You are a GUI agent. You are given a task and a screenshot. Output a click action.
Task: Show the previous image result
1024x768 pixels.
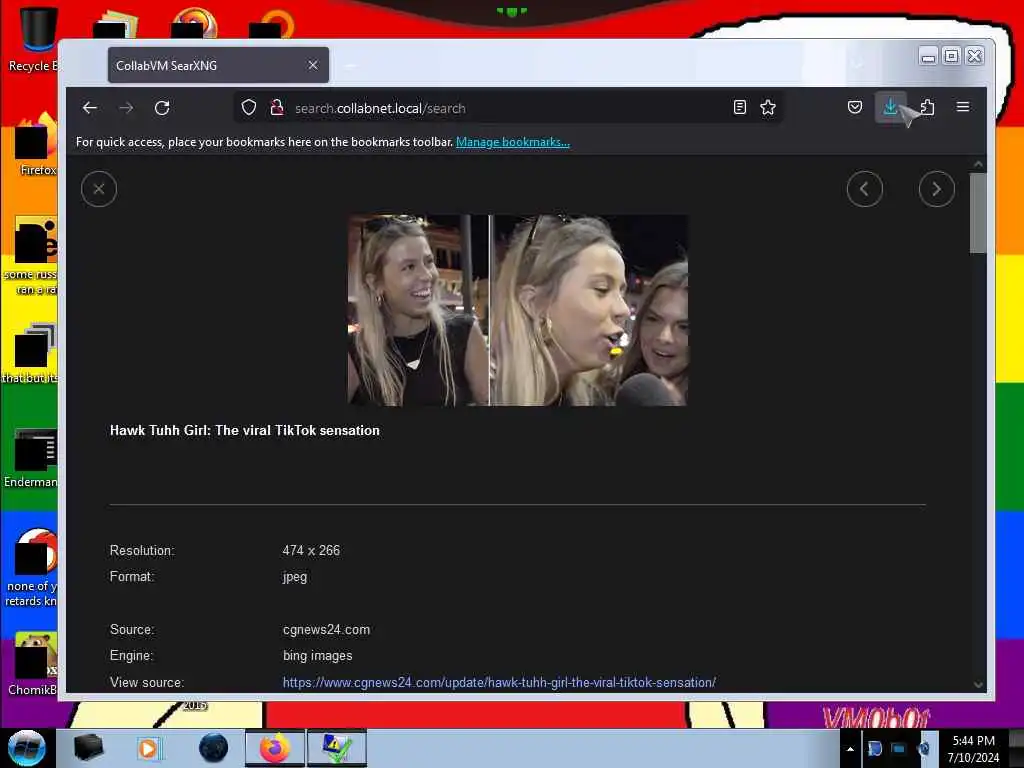(865, 189)
